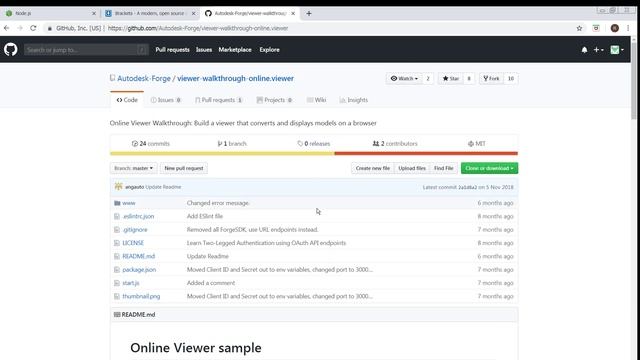Select the Wiki tab
The width and height of the screenshot is (640, 360).
(x=316, y=100)
